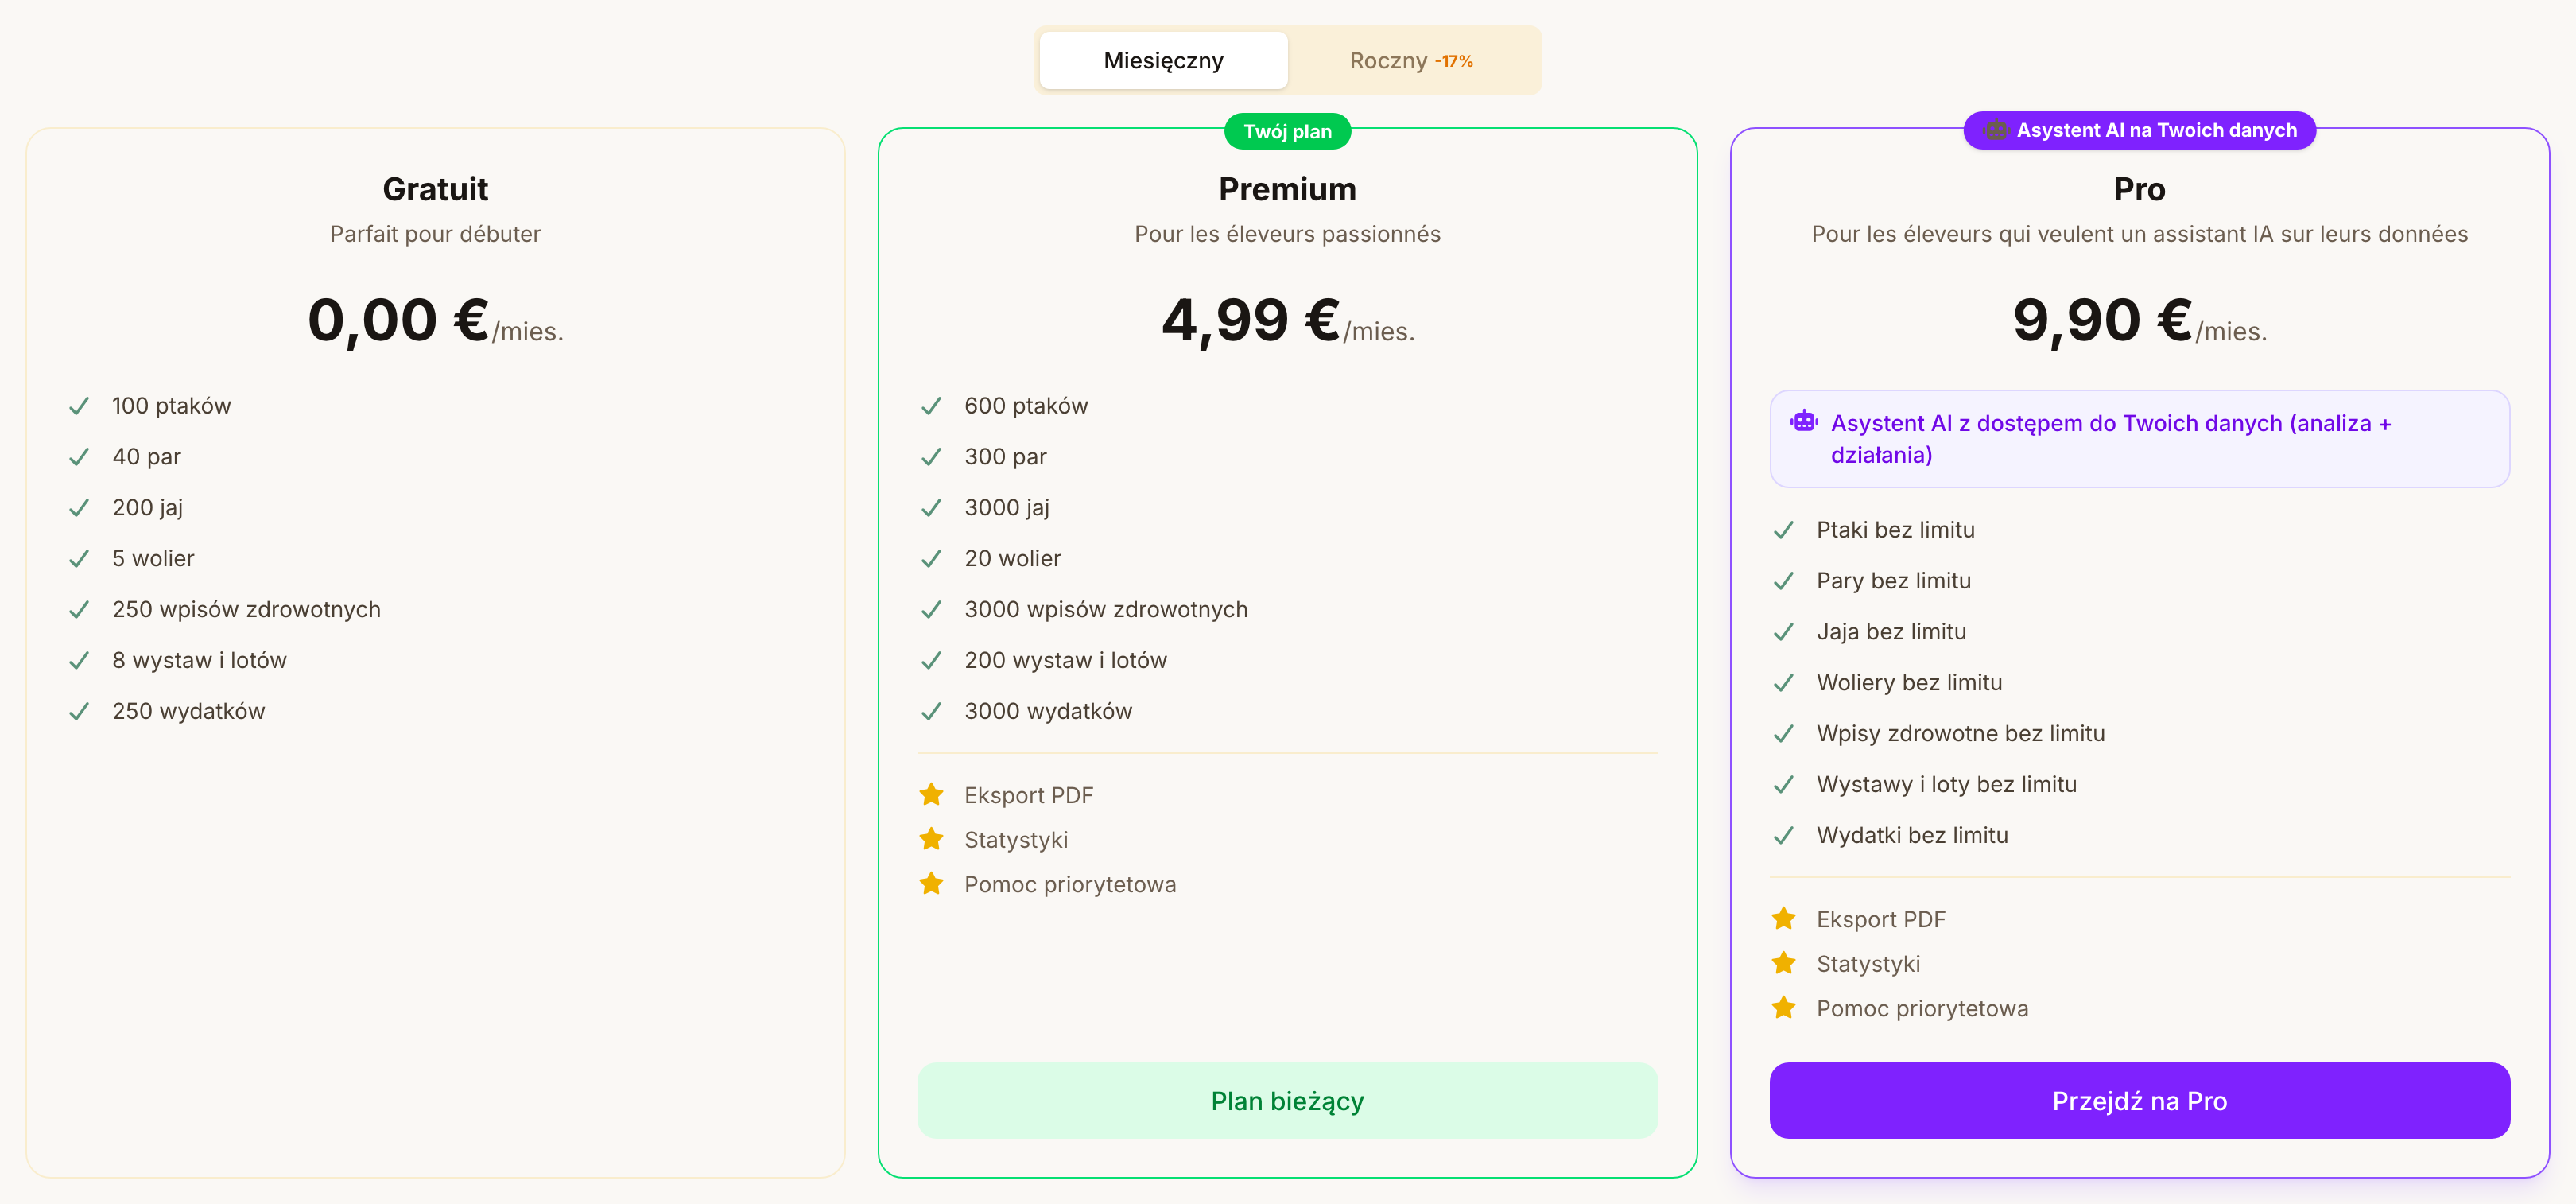The width and height of the screenshot is (2576, 1204).
Task: Click text Pour les éleveurs passionnés
Action: pos(1287,234)
